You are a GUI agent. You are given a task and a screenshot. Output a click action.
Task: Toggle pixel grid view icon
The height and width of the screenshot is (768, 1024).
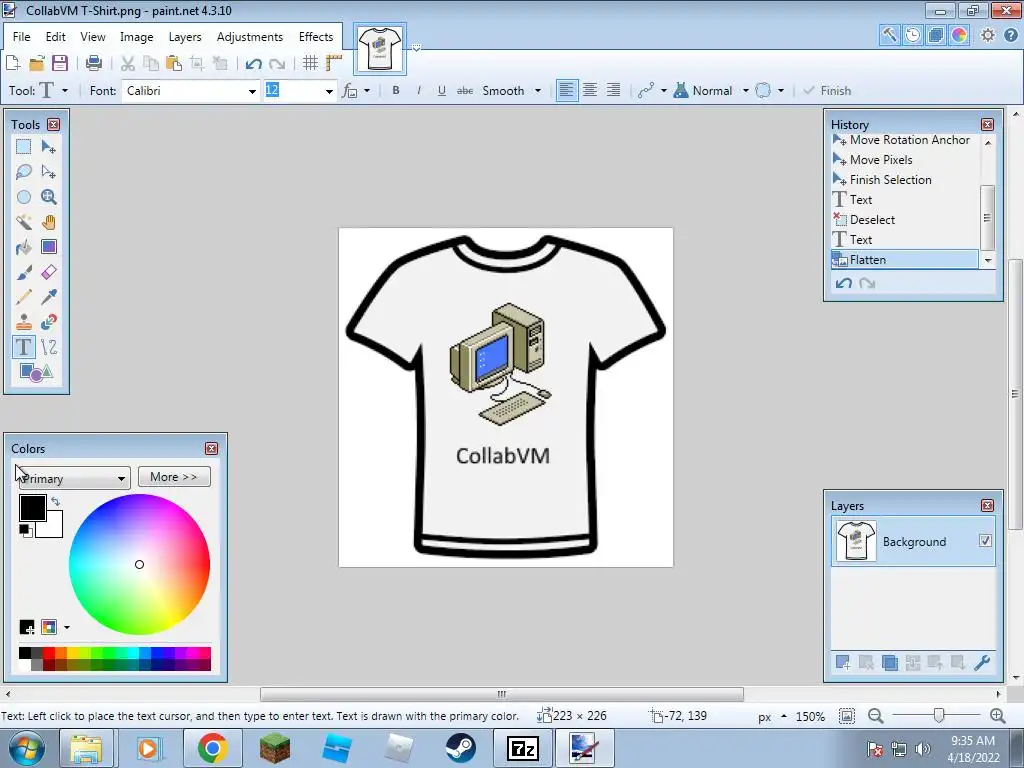point(310,63)
